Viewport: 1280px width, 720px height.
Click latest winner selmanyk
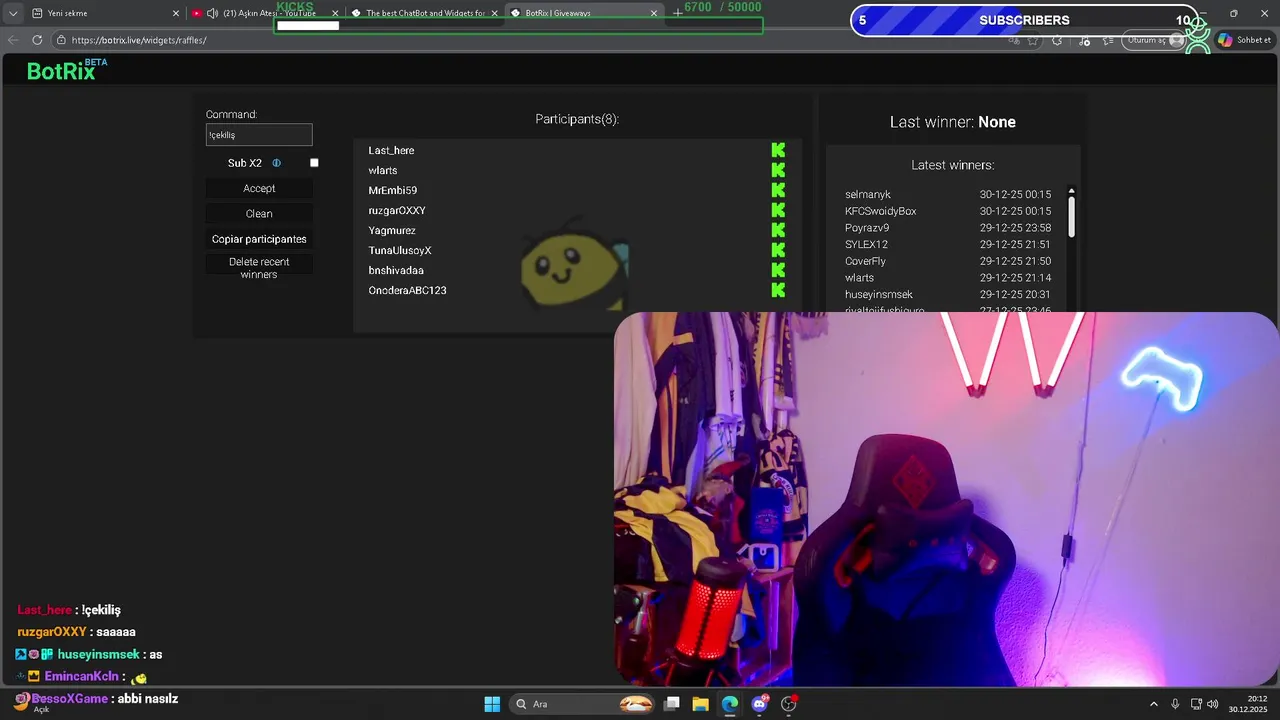pyautogui.click(x=868, y=195)
